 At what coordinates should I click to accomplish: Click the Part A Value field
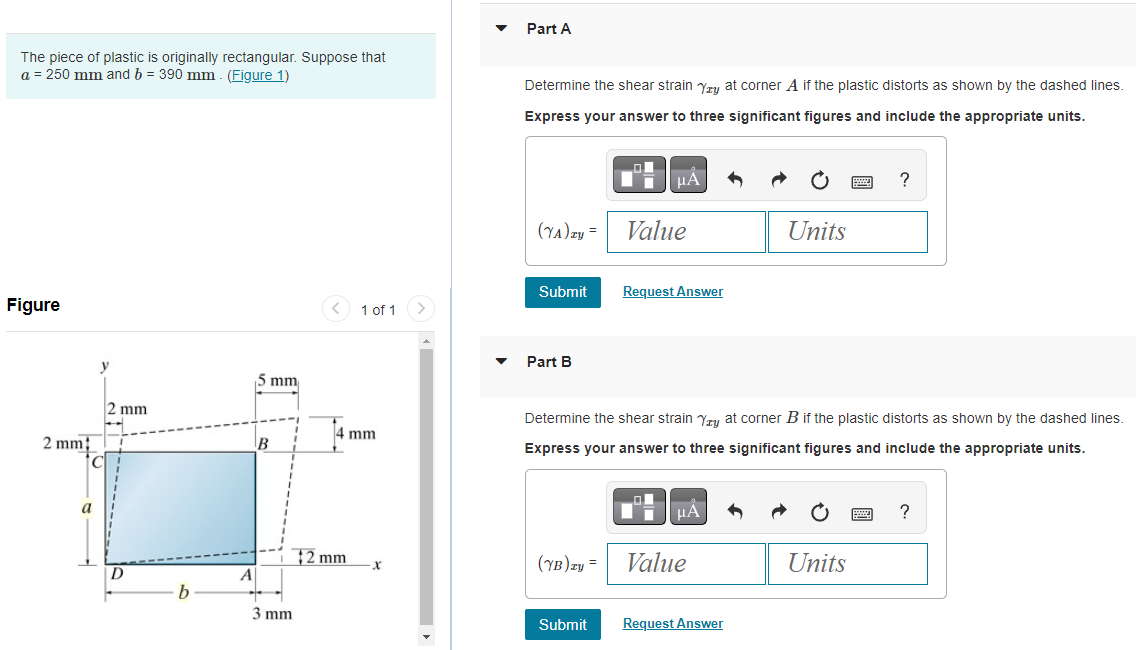pos(686,232)
